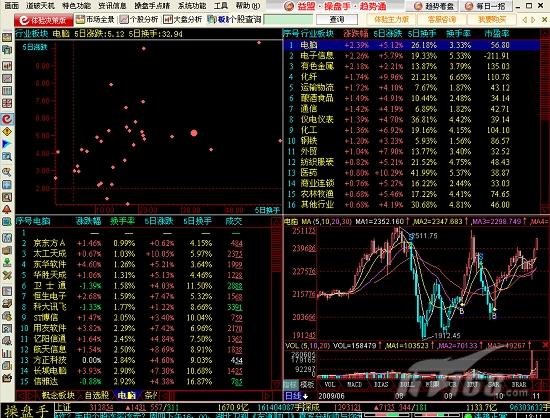Click the left navigation arrow near 我要购买
The image size is (550, 418).
tap(524, 20)
